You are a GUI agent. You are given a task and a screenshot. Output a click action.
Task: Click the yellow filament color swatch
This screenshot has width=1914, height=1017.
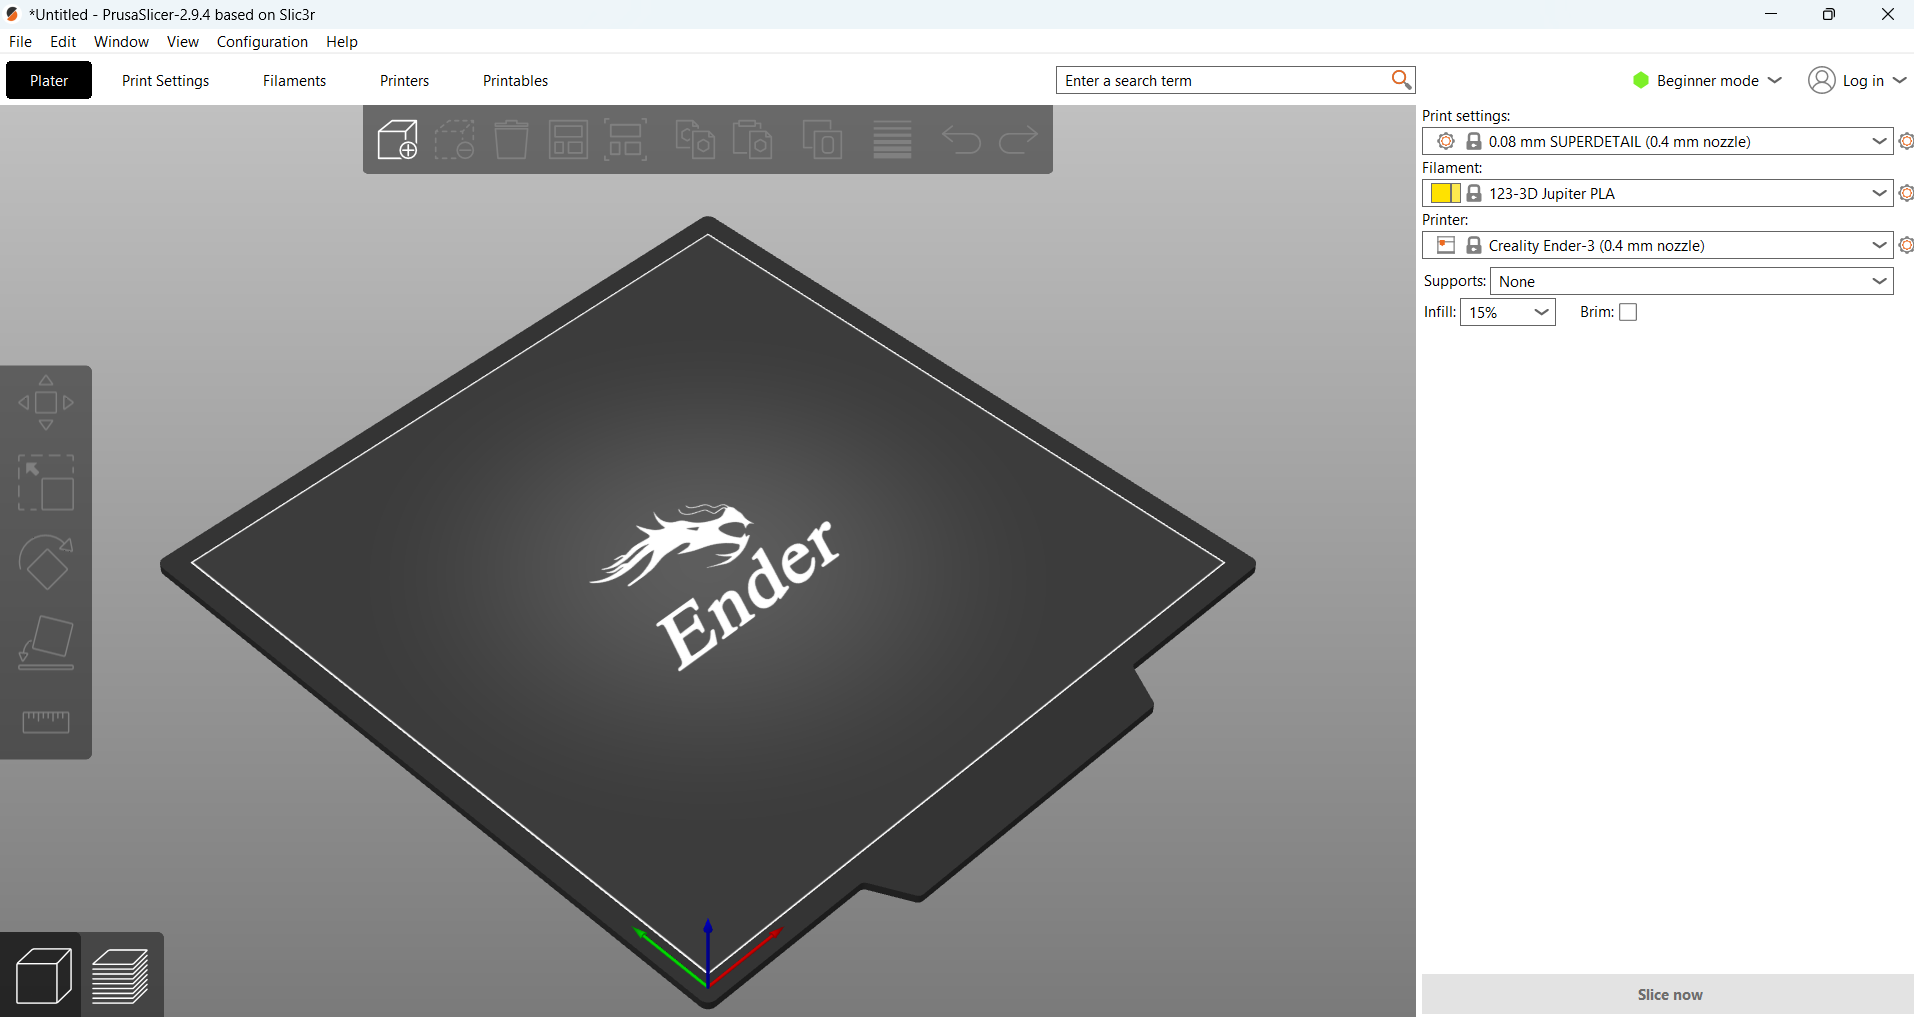[x=1445, y=193]
